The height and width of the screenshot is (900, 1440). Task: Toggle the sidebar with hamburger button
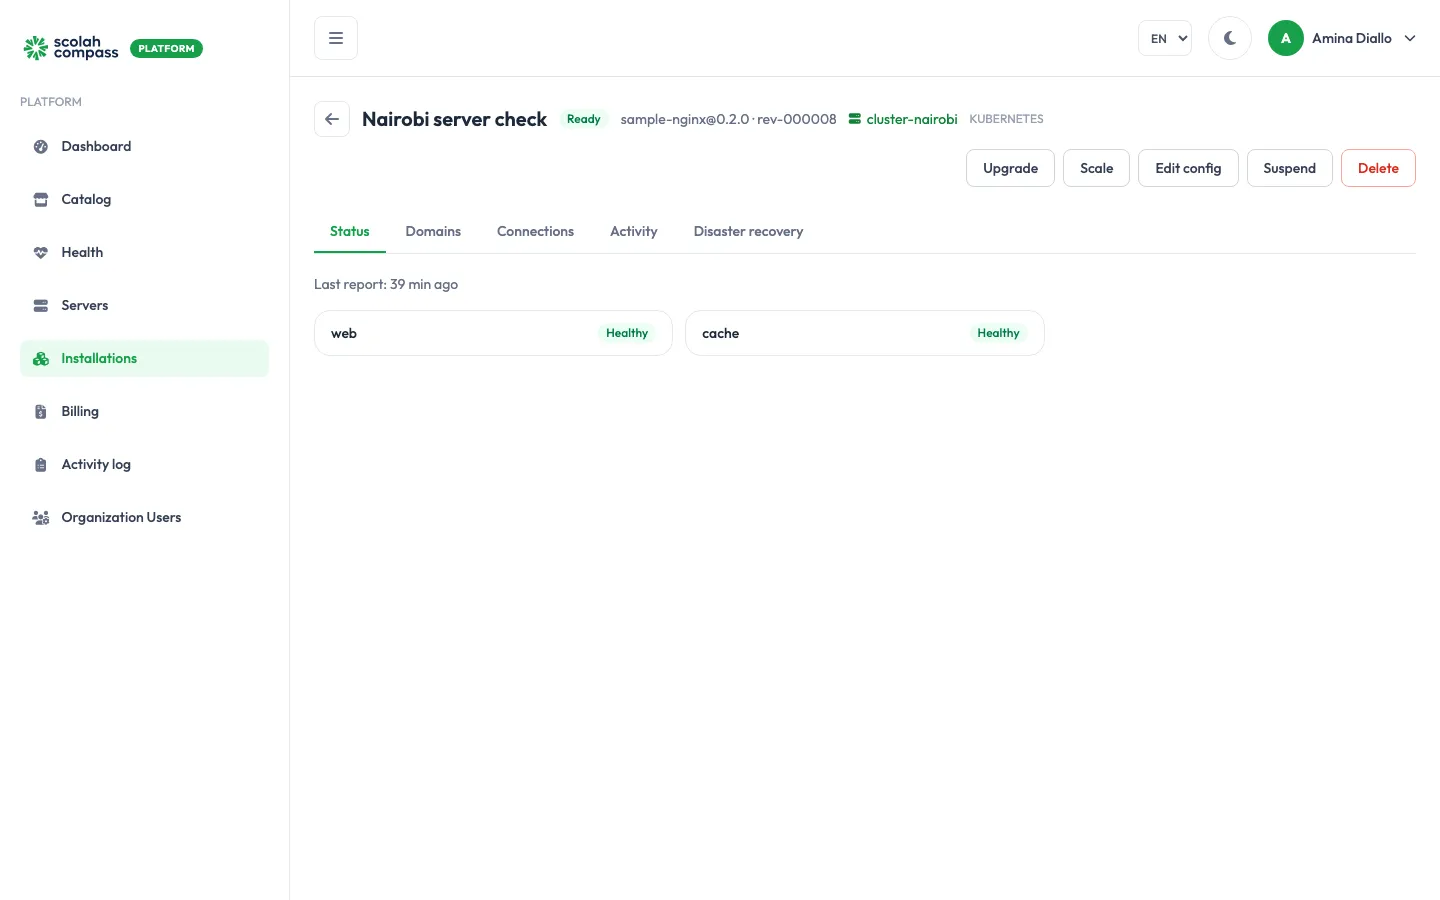click(x=336, y=38)
